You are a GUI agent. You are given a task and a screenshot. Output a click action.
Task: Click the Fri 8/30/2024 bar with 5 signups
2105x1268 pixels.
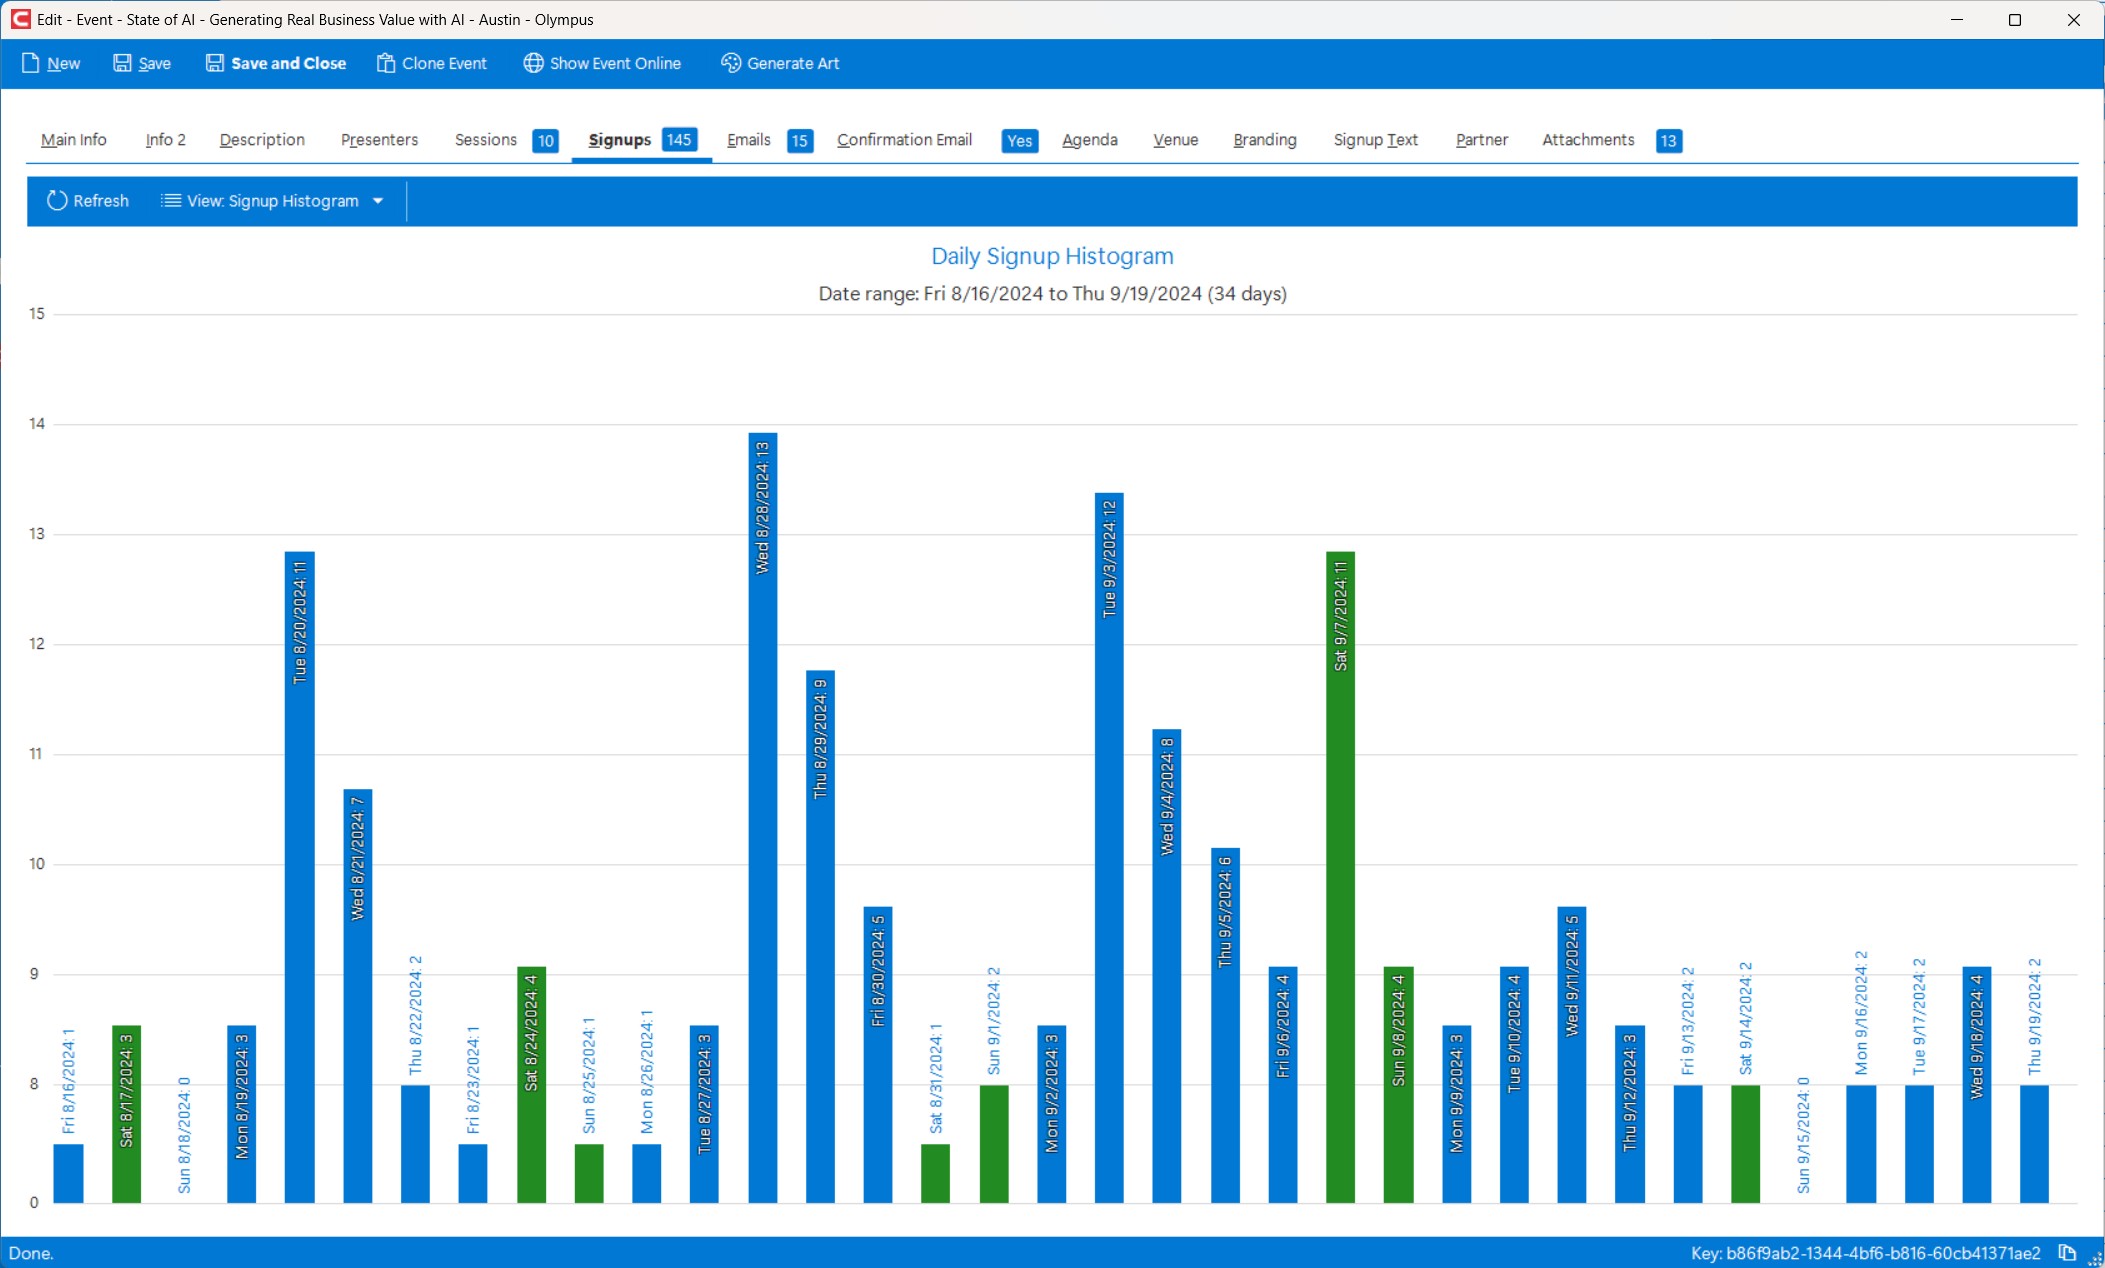tap(878, 1055)
